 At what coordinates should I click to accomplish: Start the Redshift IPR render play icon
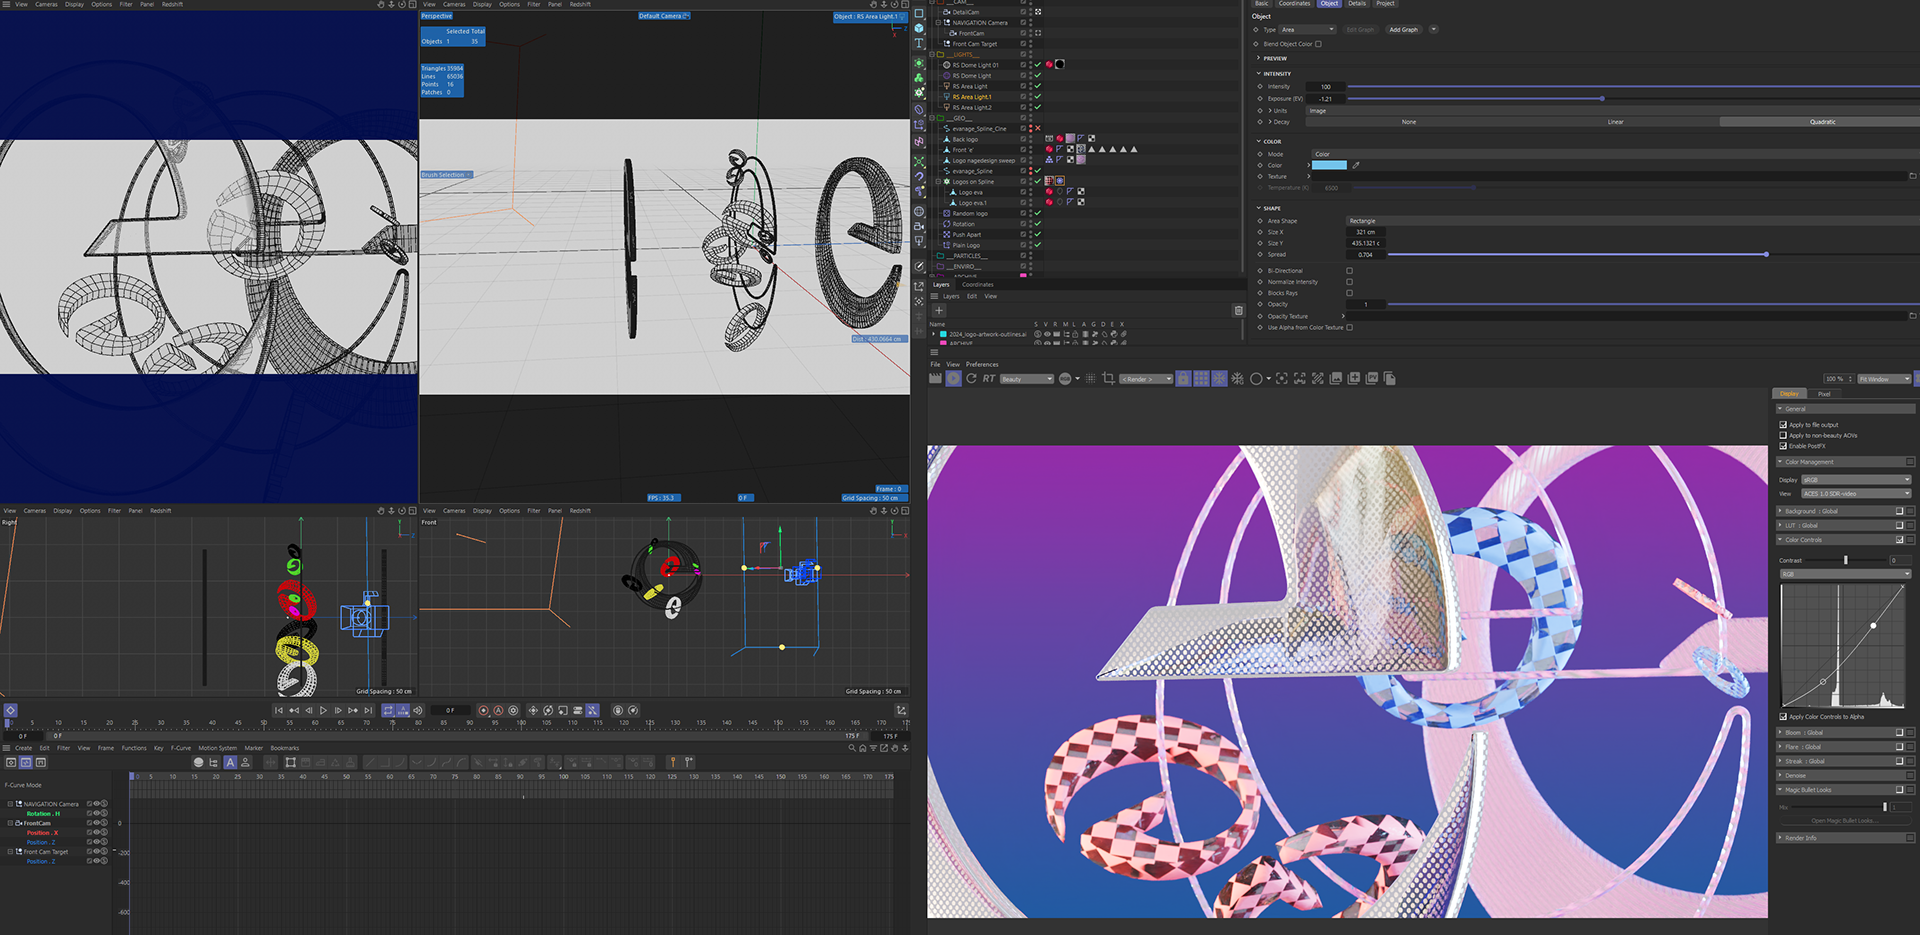tap(953, 378)
